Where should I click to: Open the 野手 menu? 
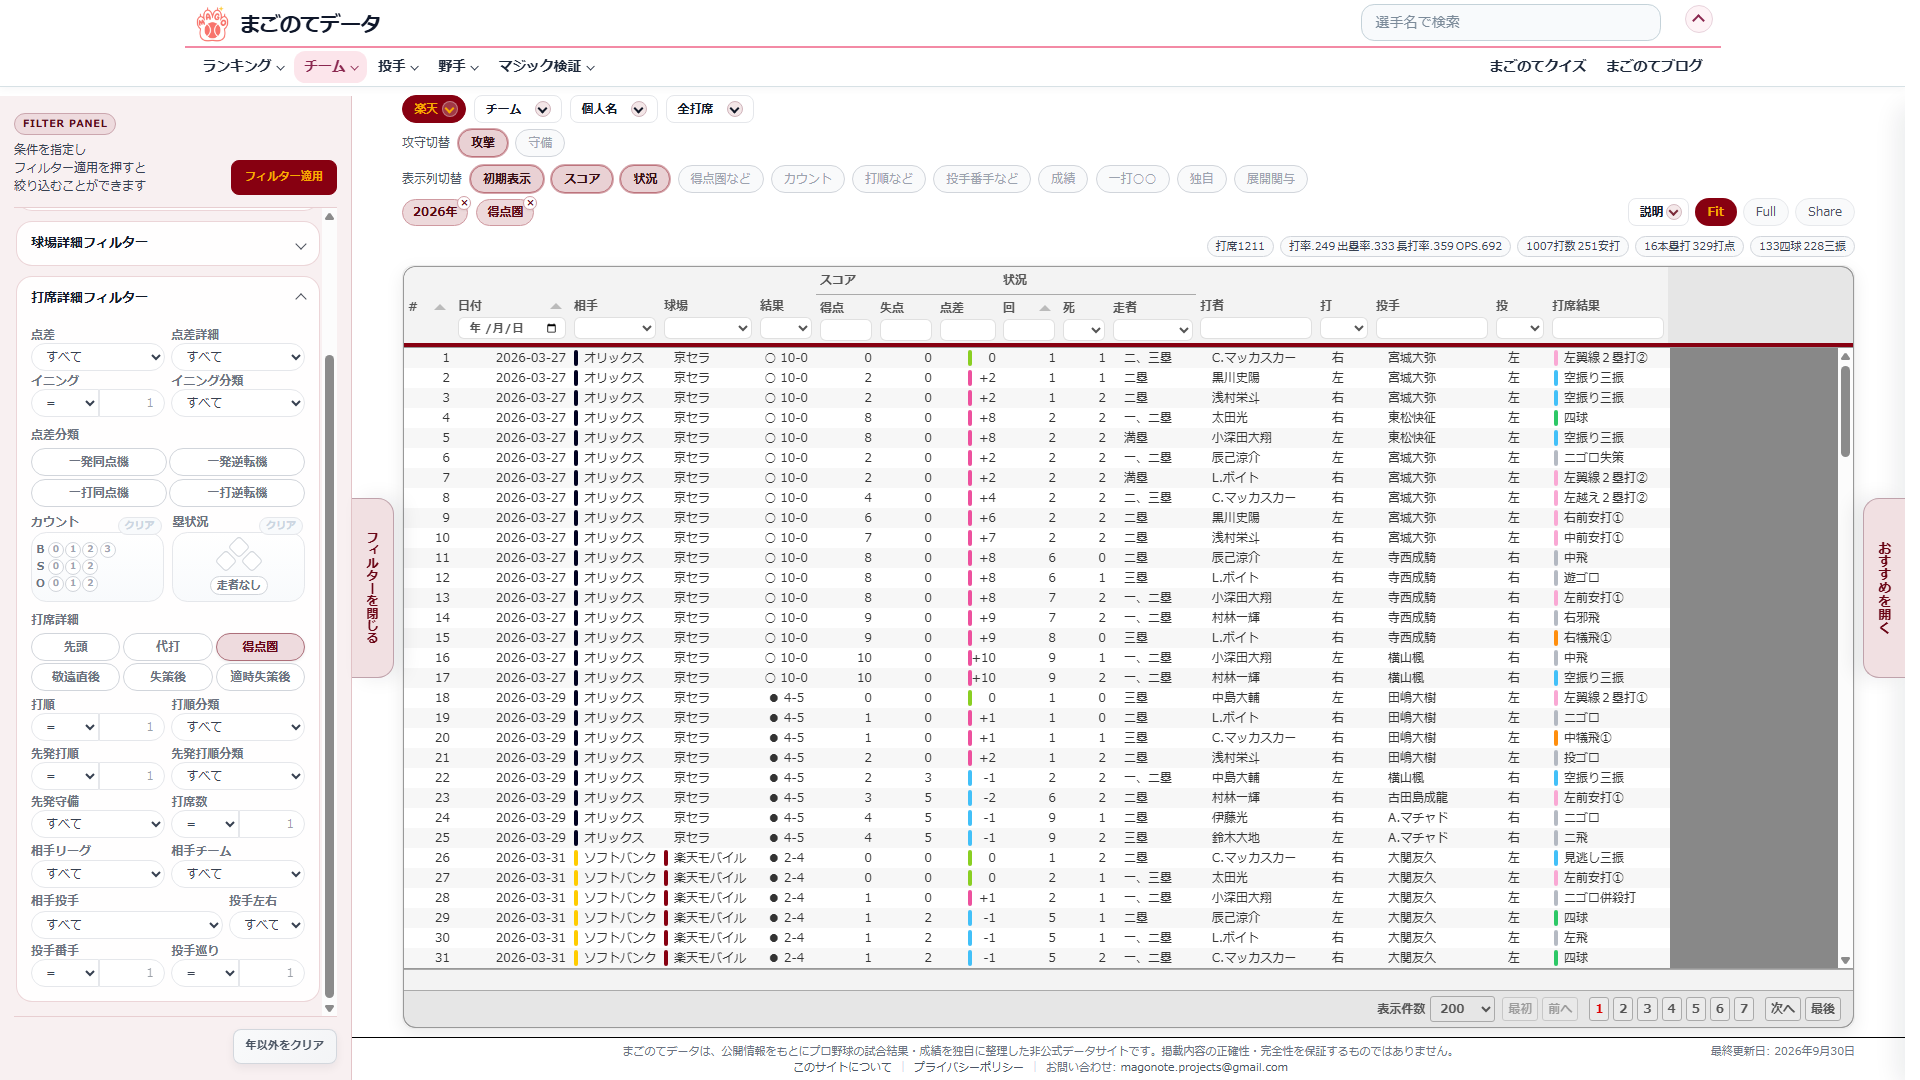pyautogui.click(x=458, y=66)
